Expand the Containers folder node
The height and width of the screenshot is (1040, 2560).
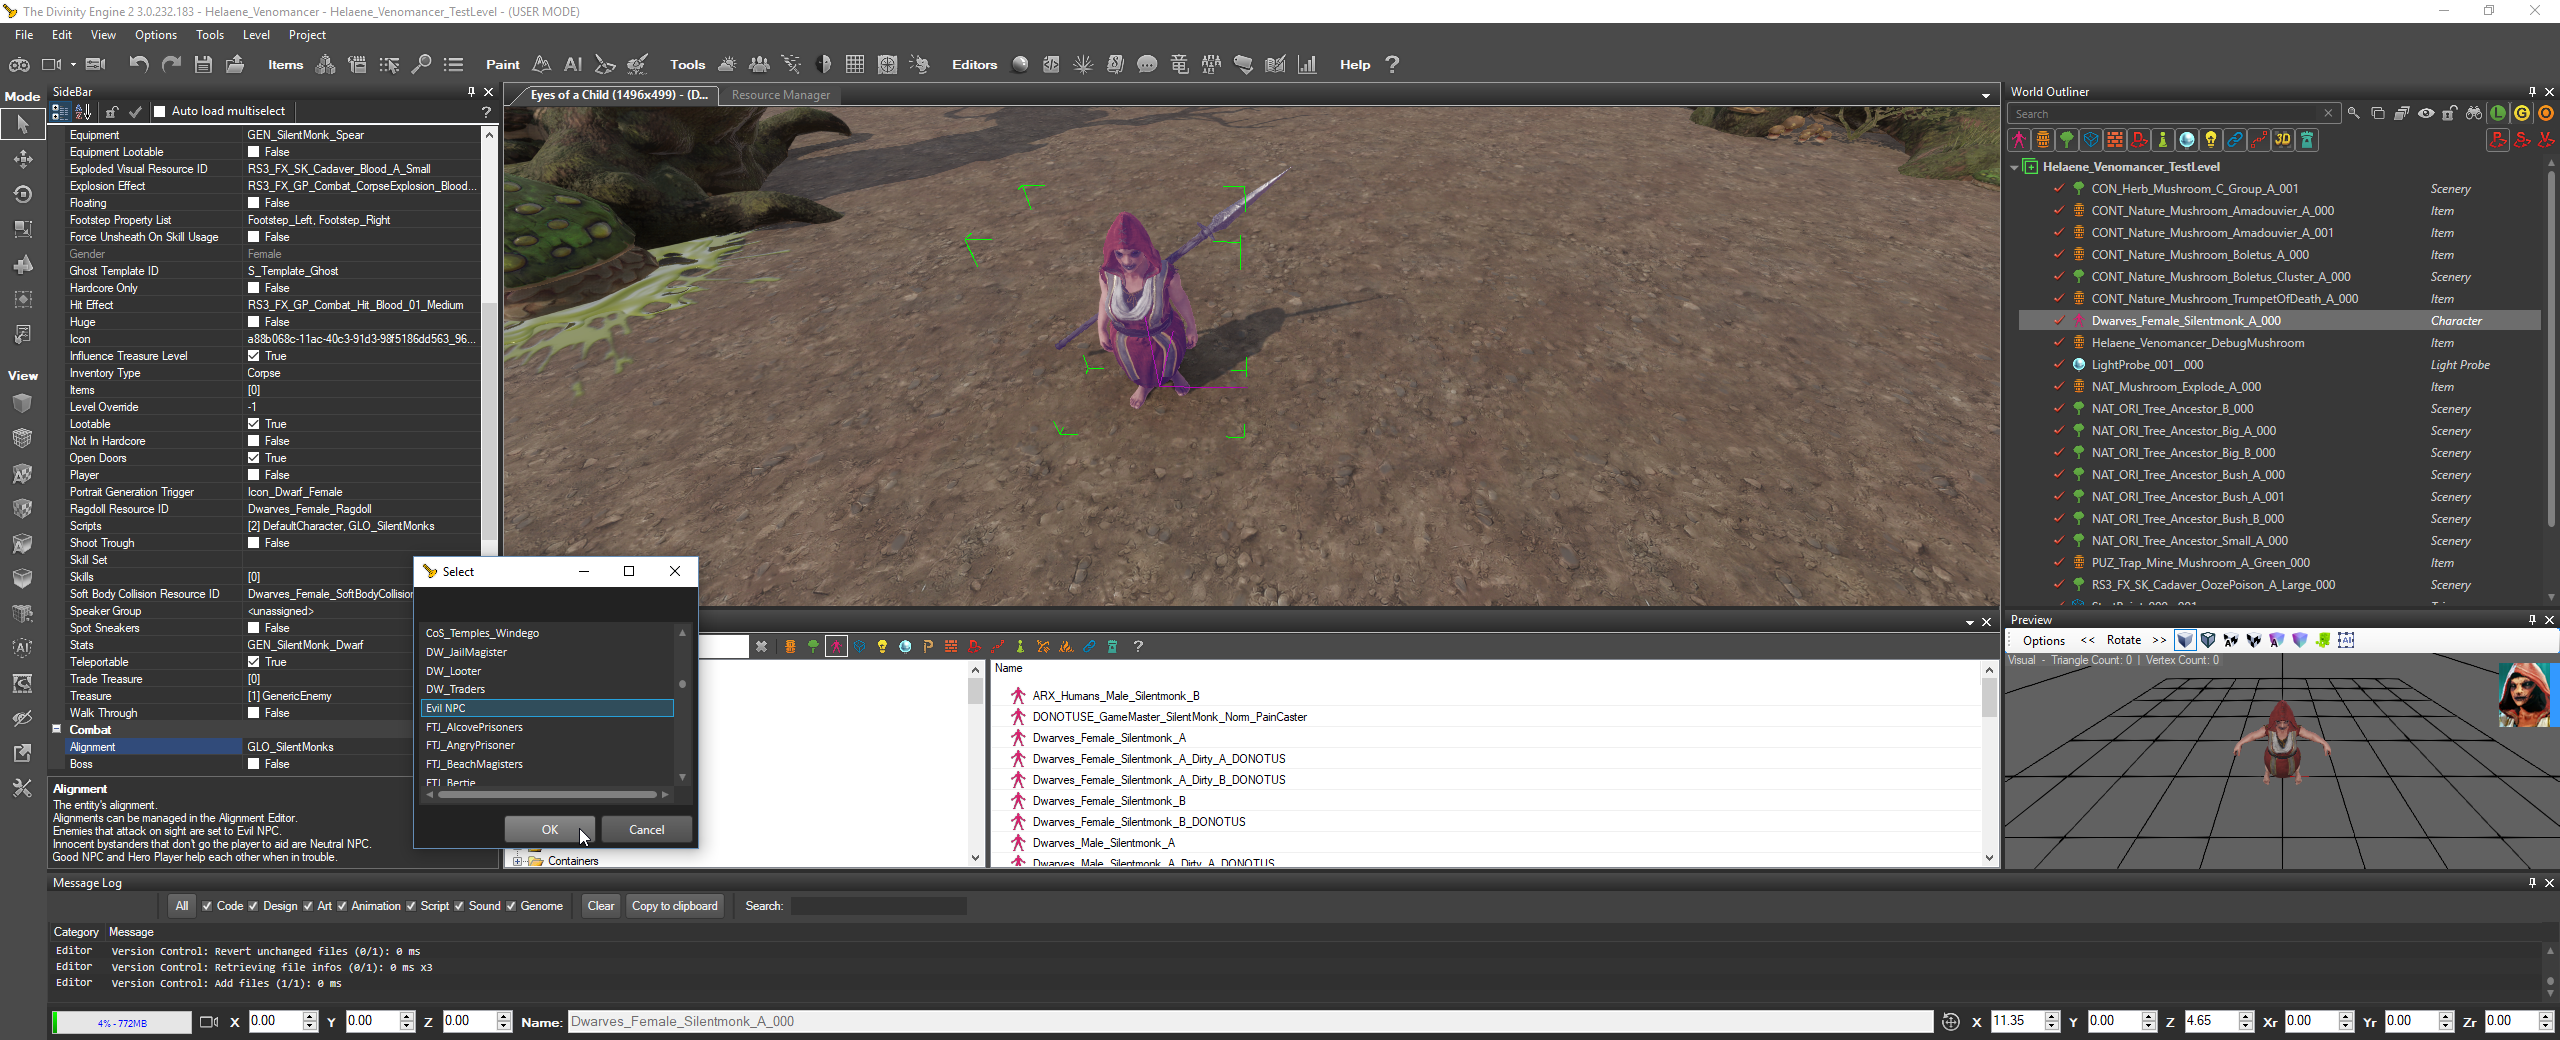[x=518, y=861]
